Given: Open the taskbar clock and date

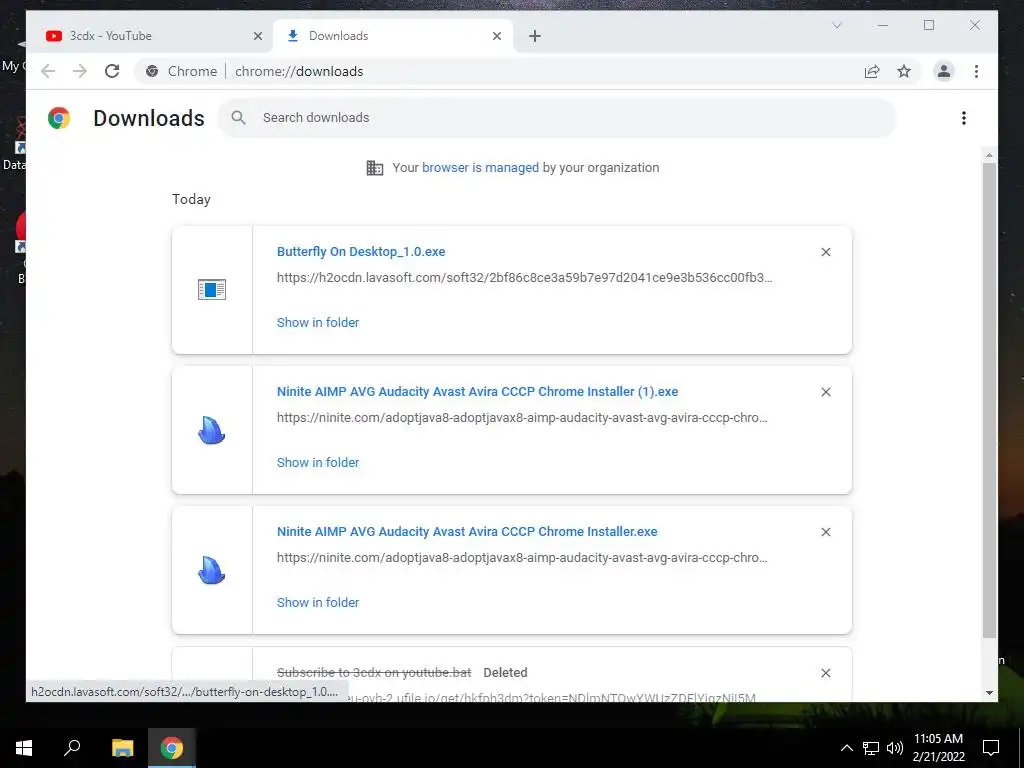Looking at the screenshot, I should point(938,748).
